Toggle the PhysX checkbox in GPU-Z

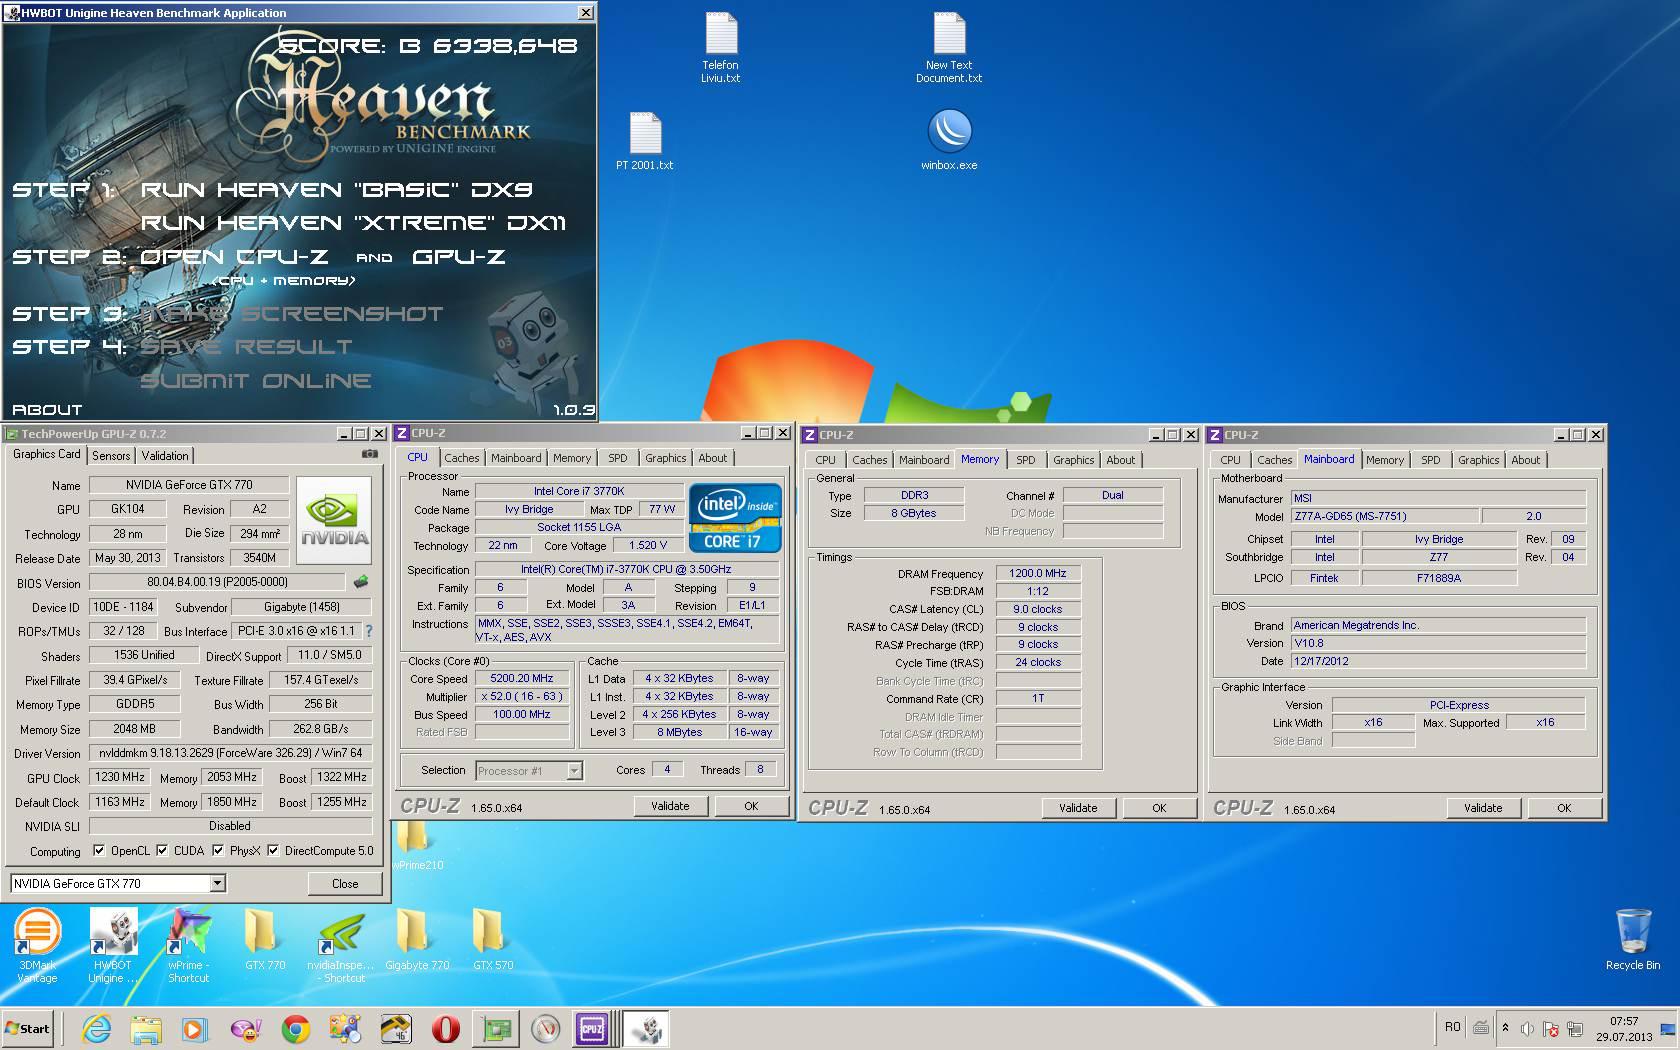pyautogui.click(x=218, y=851)
